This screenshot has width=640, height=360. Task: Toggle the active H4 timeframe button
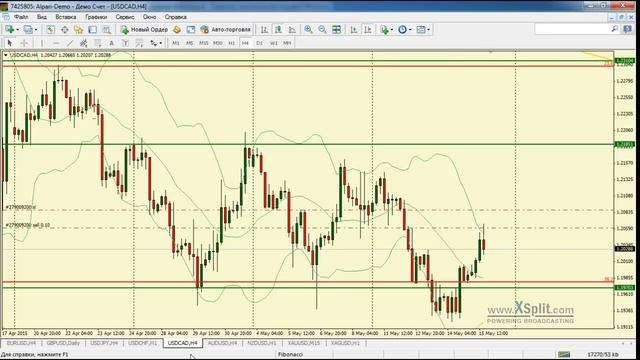(x=245, y=43)
